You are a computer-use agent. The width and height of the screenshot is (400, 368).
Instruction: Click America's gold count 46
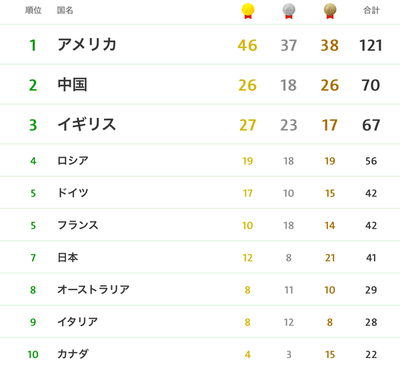click(x=247, y=45)
